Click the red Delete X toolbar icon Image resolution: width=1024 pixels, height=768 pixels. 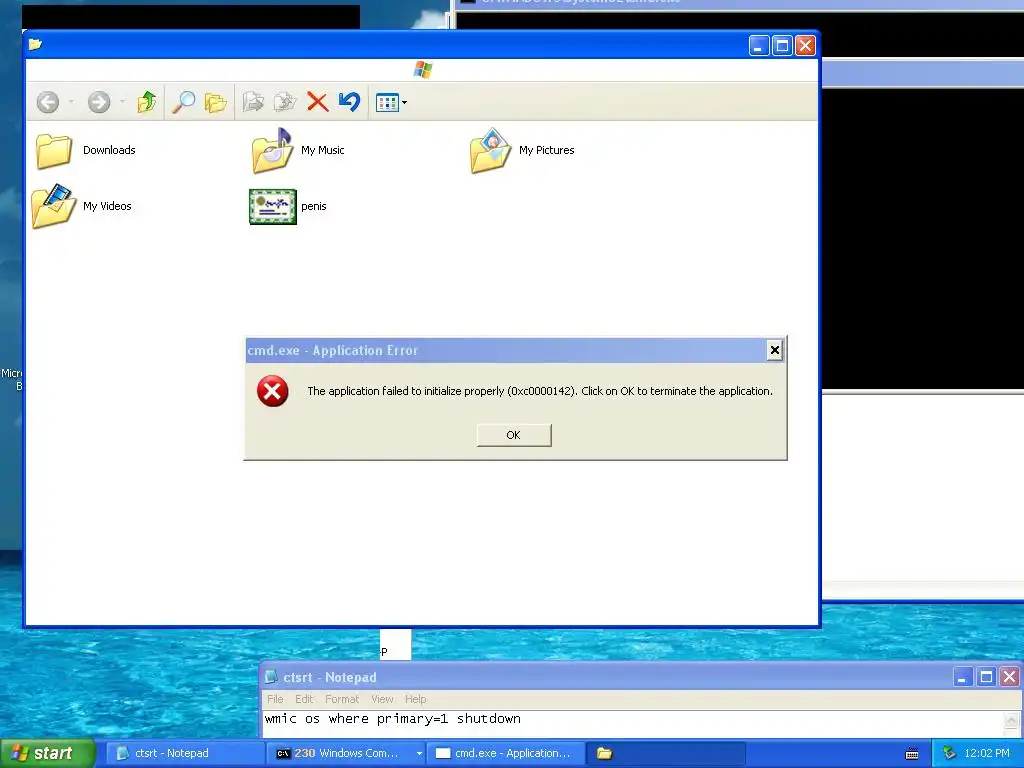317,102
